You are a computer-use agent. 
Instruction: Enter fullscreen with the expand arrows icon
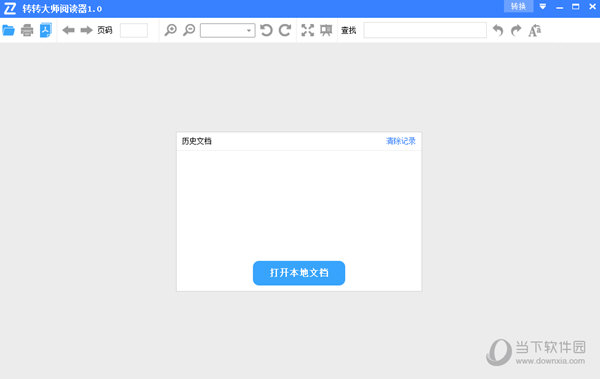308,30
